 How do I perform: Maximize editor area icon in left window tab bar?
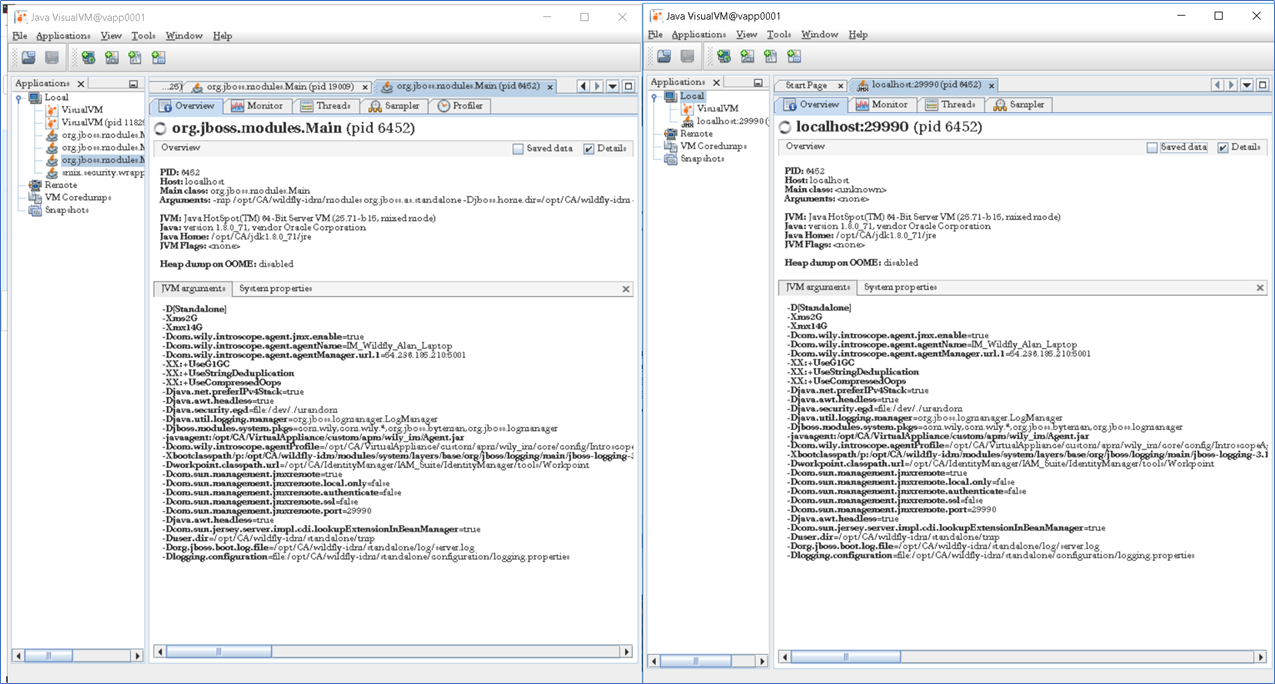pyautogui.click(x=628, y=86)
